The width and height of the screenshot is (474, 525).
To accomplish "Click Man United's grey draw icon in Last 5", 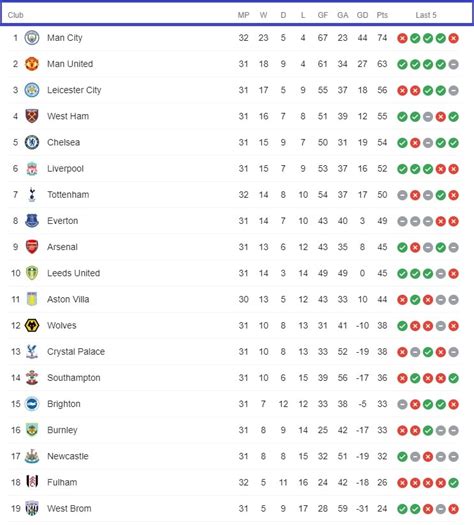I will coord(454,64).
